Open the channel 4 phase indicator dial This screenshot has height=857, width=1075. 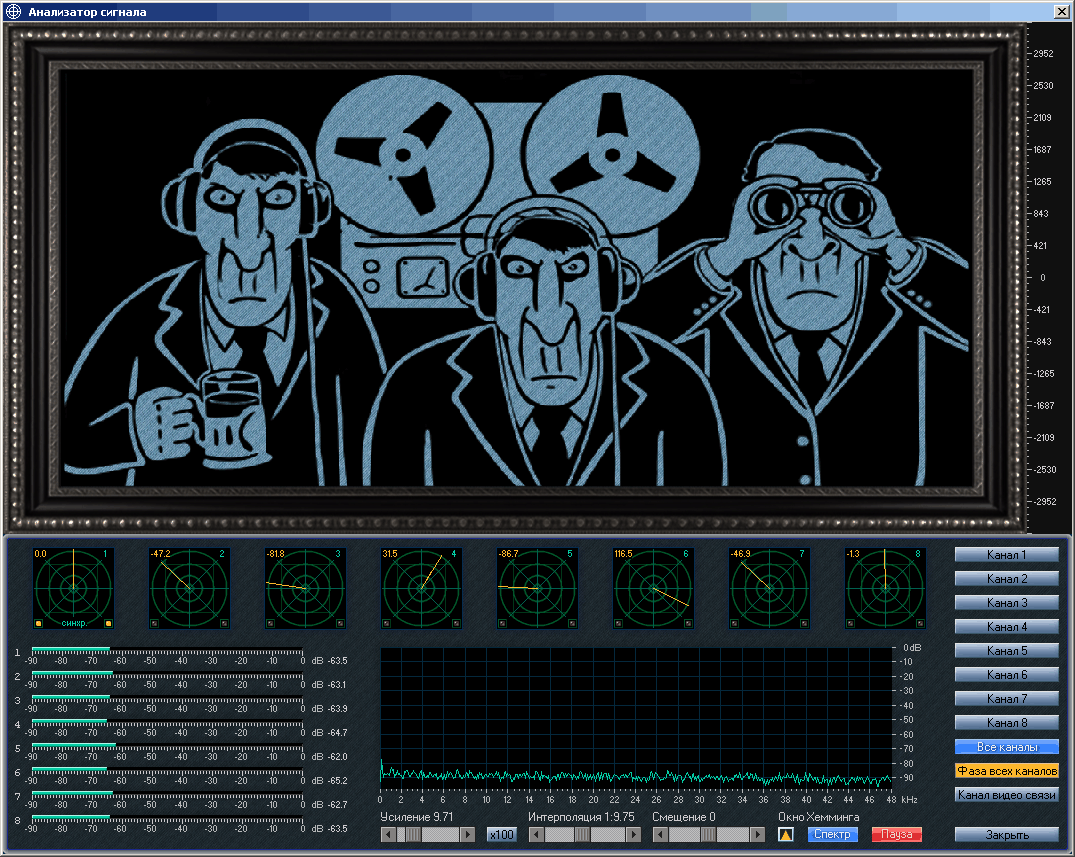[x=421, y=588]
